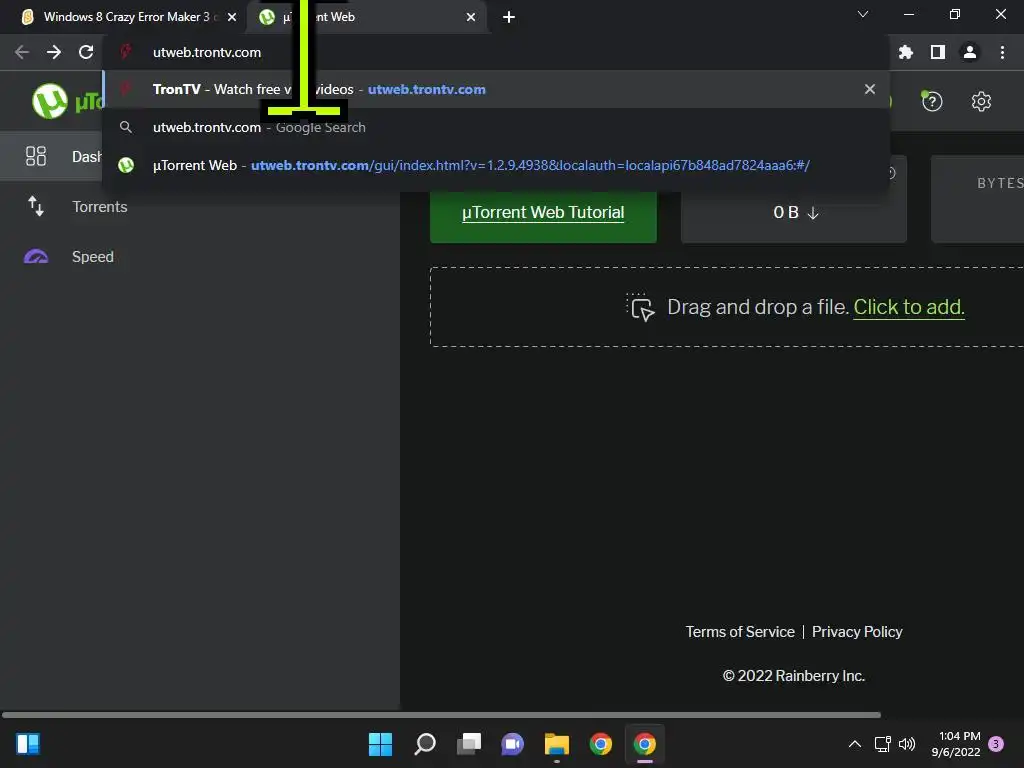Open the network tray icon

pos(882,744)
